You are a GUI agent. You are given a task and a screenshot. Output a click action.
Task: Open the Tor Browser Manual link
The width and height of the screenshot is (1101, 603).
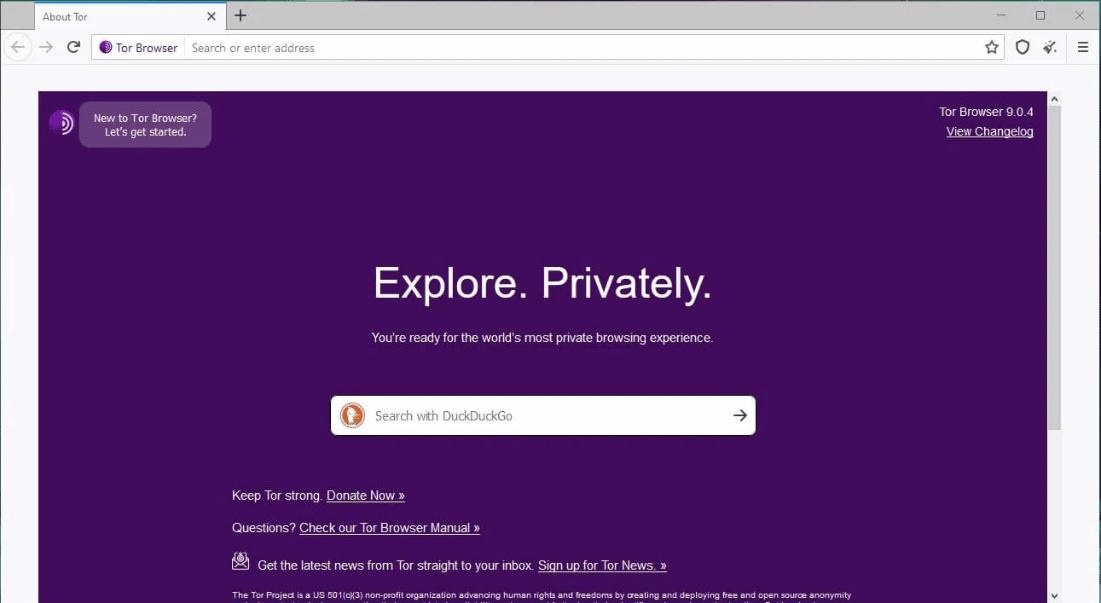click(389, 527)
